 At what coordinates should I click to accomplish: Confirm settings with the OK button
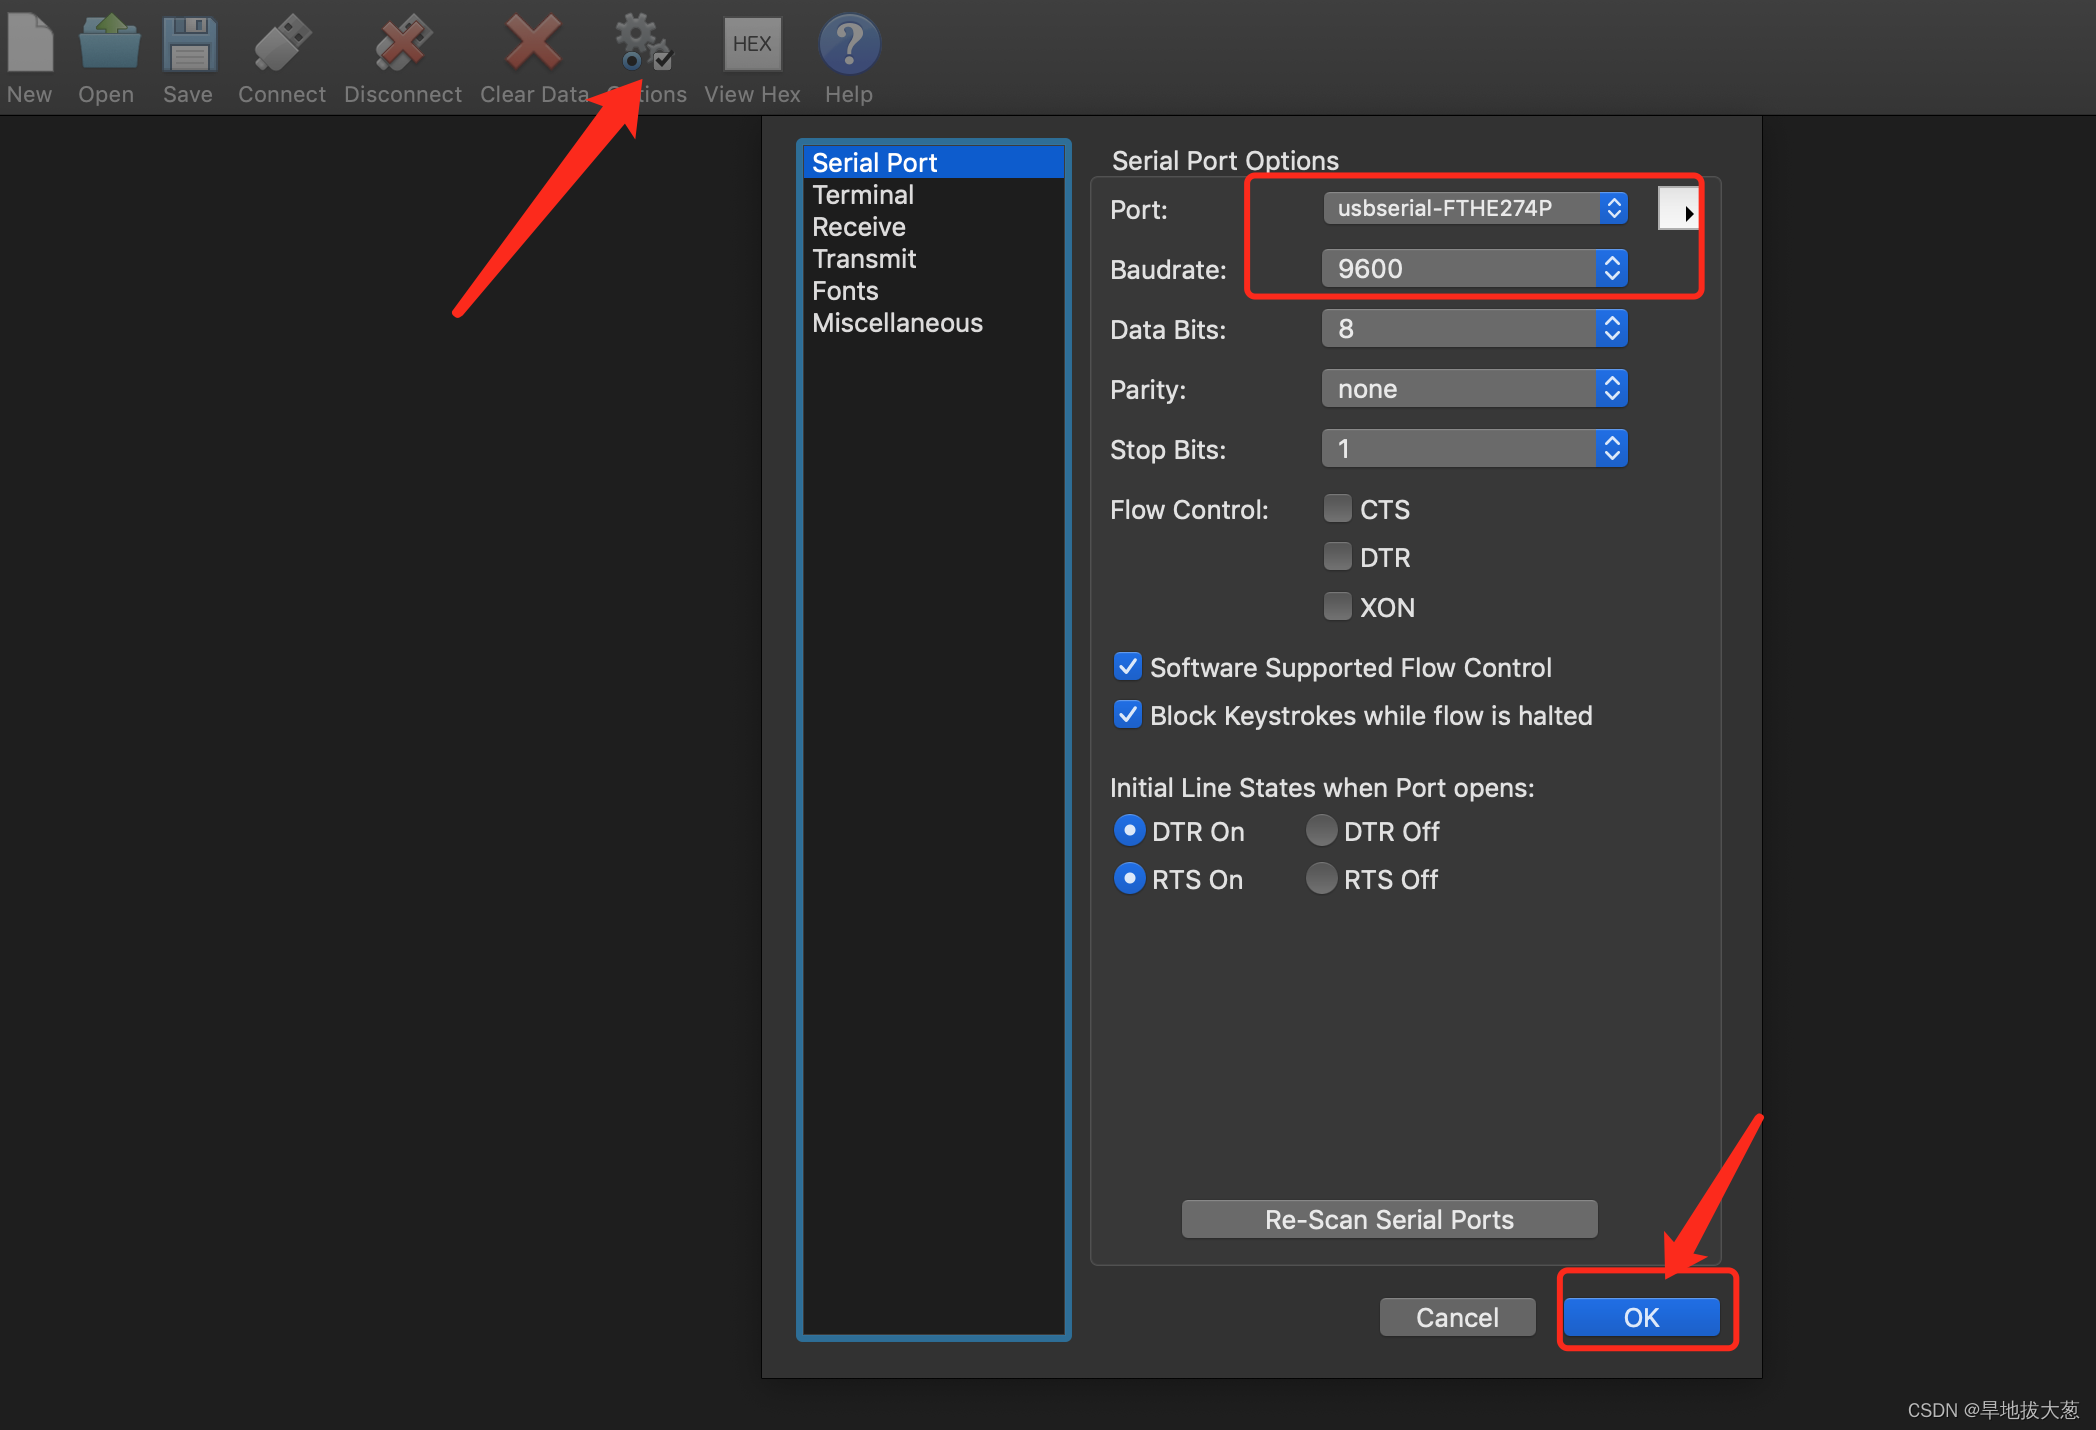pos(1641,1317)
